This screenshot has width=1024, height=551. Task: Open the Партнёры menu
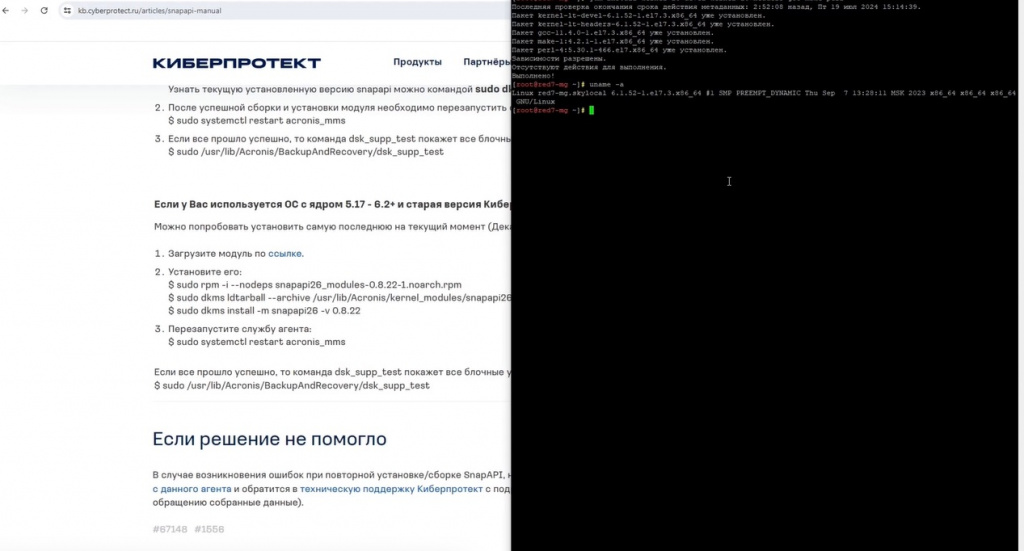(487, 62)
